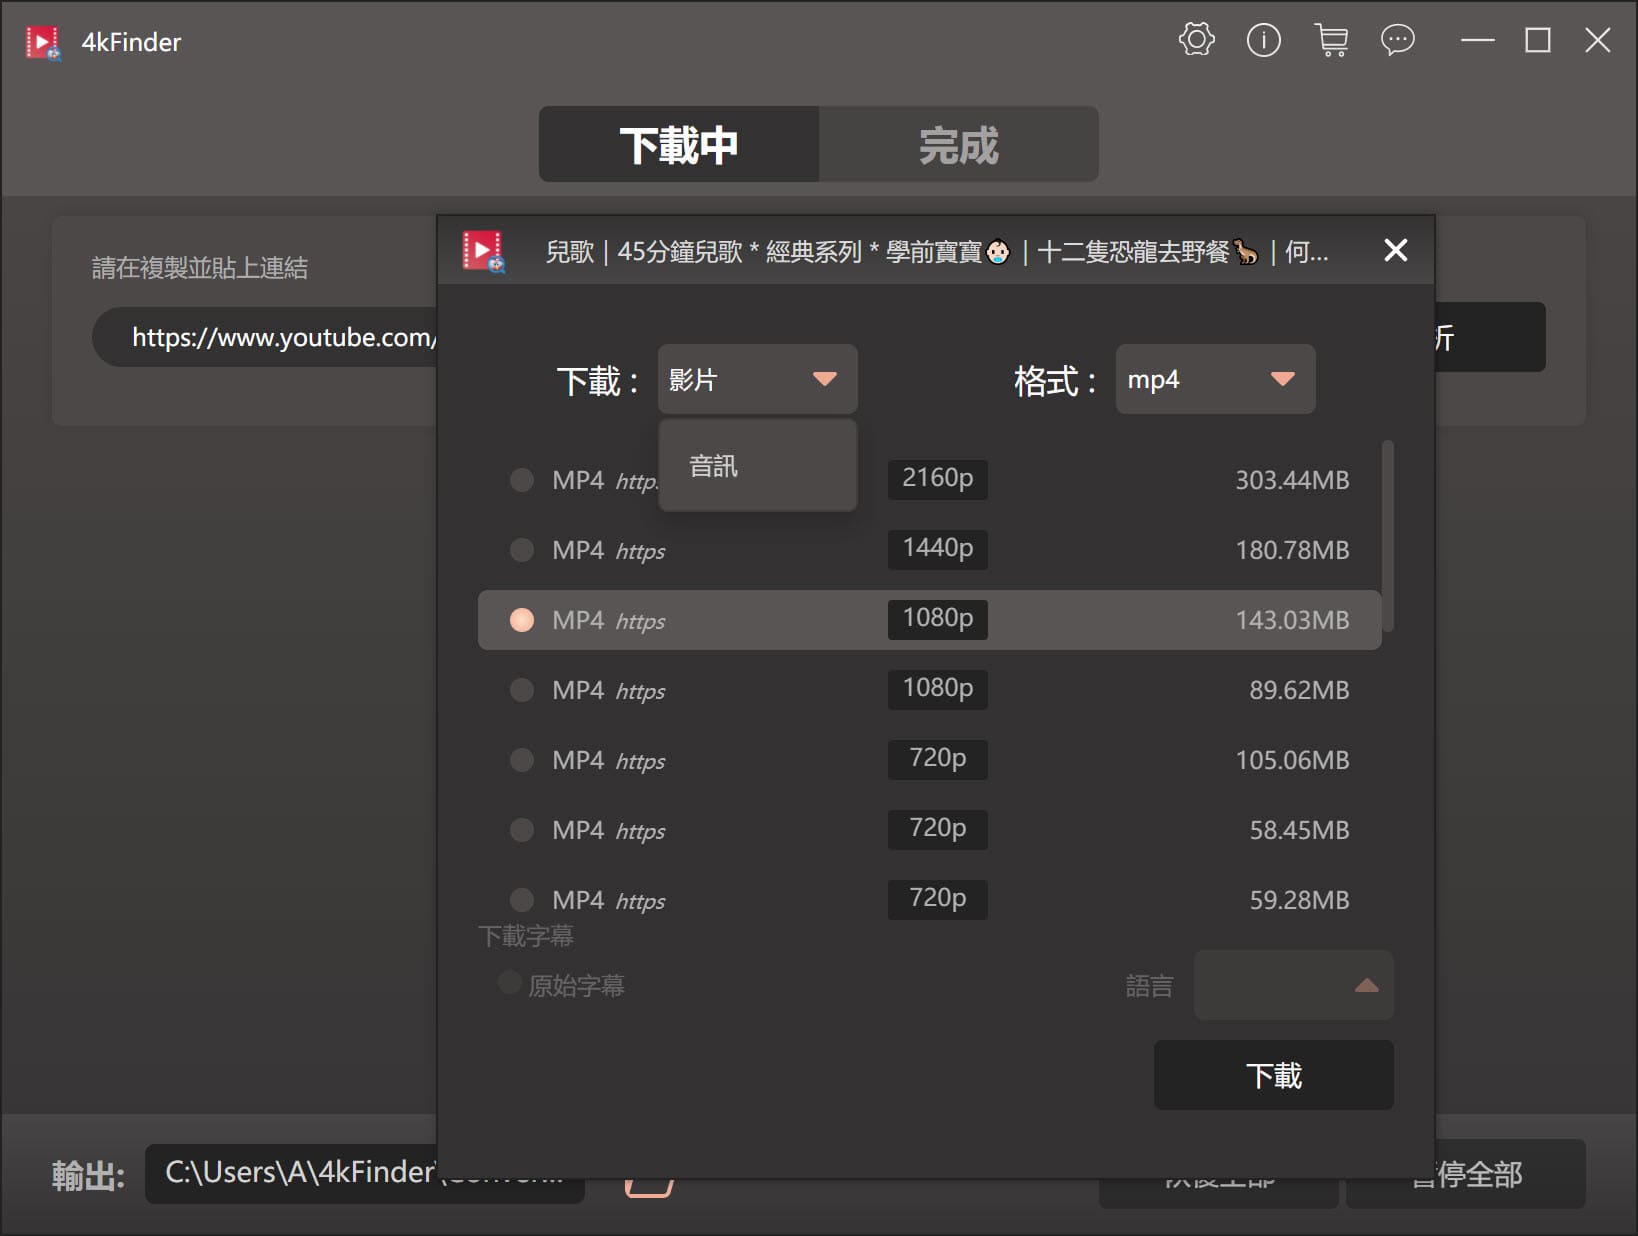
Task: Open the settings gear icon
Action: pos(1196,40)
